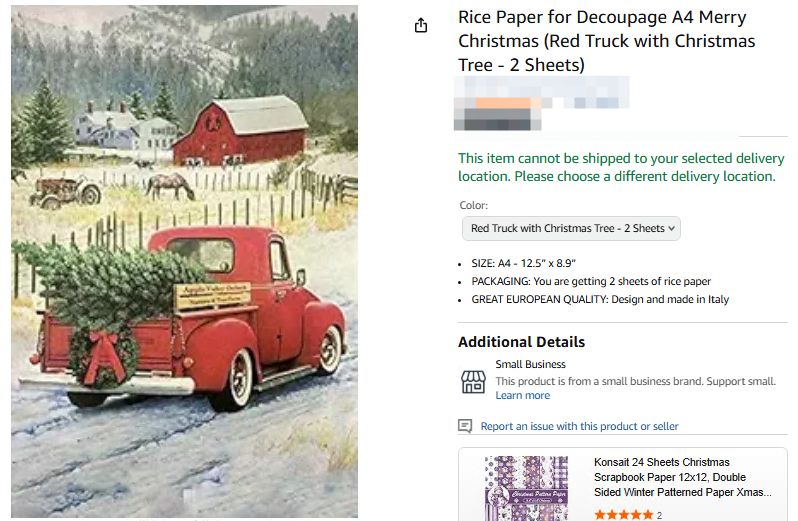Image resolution: width=798 pixels, height=521 pixels.
Task: Click the review count next to the stars
Action: tap(659, 515)
